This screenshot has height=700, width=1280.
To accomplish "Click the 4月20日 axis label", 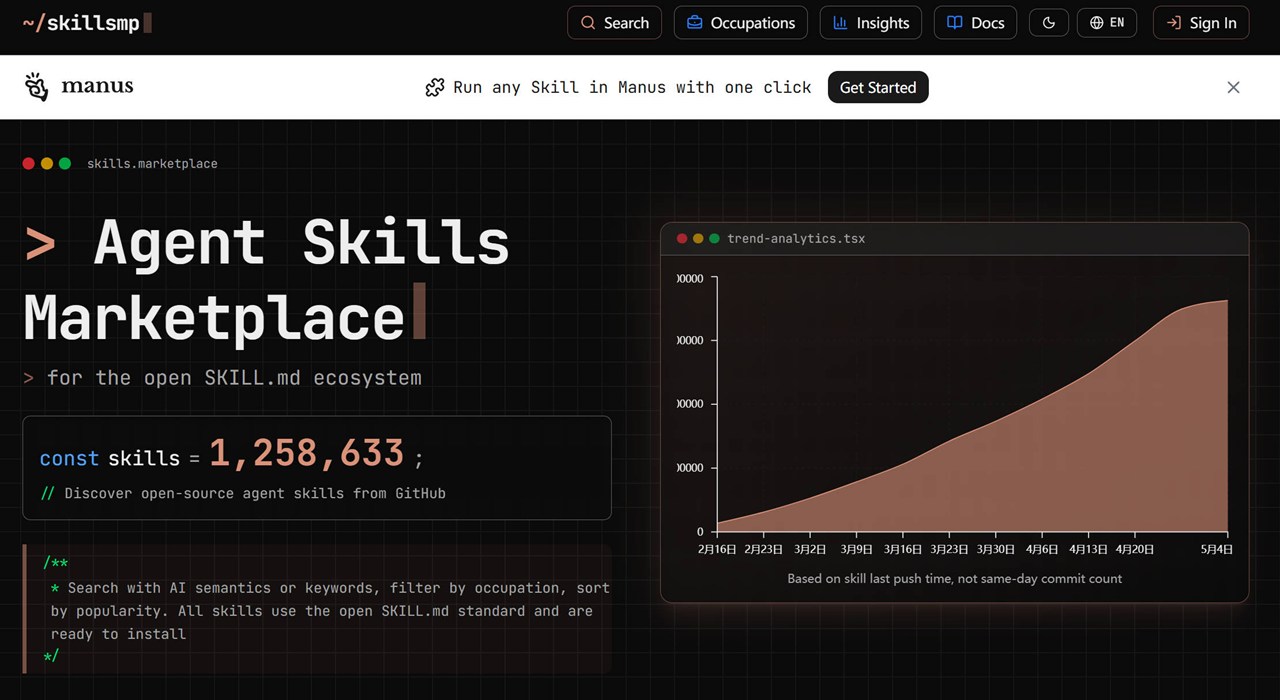I will [1134, 549].
